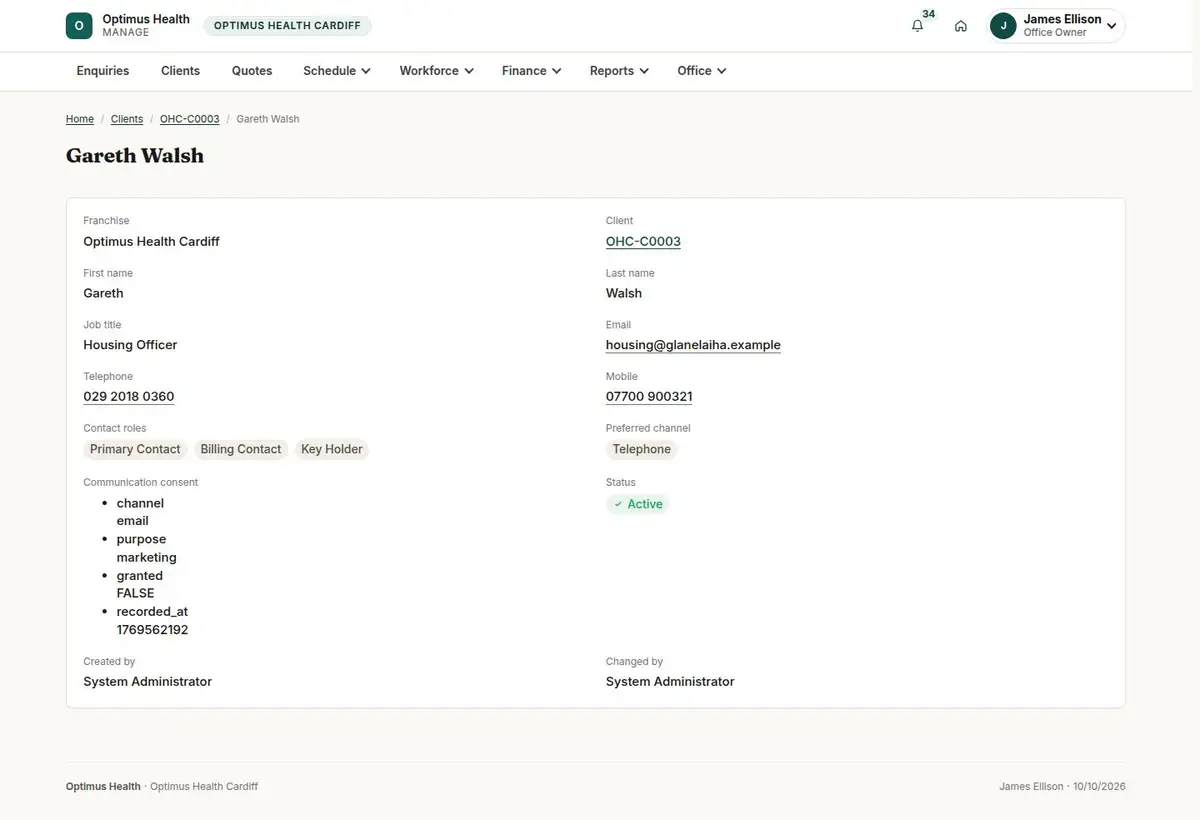Go to the home icon in header
The width and height of the screenshot is (1200, 820).
click(x=961, y=26)
